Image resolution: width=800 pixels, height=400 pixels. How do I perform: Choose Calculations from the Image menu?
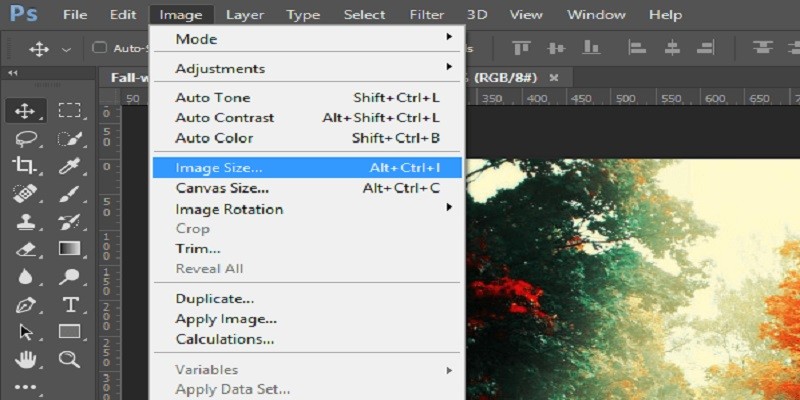307,339
